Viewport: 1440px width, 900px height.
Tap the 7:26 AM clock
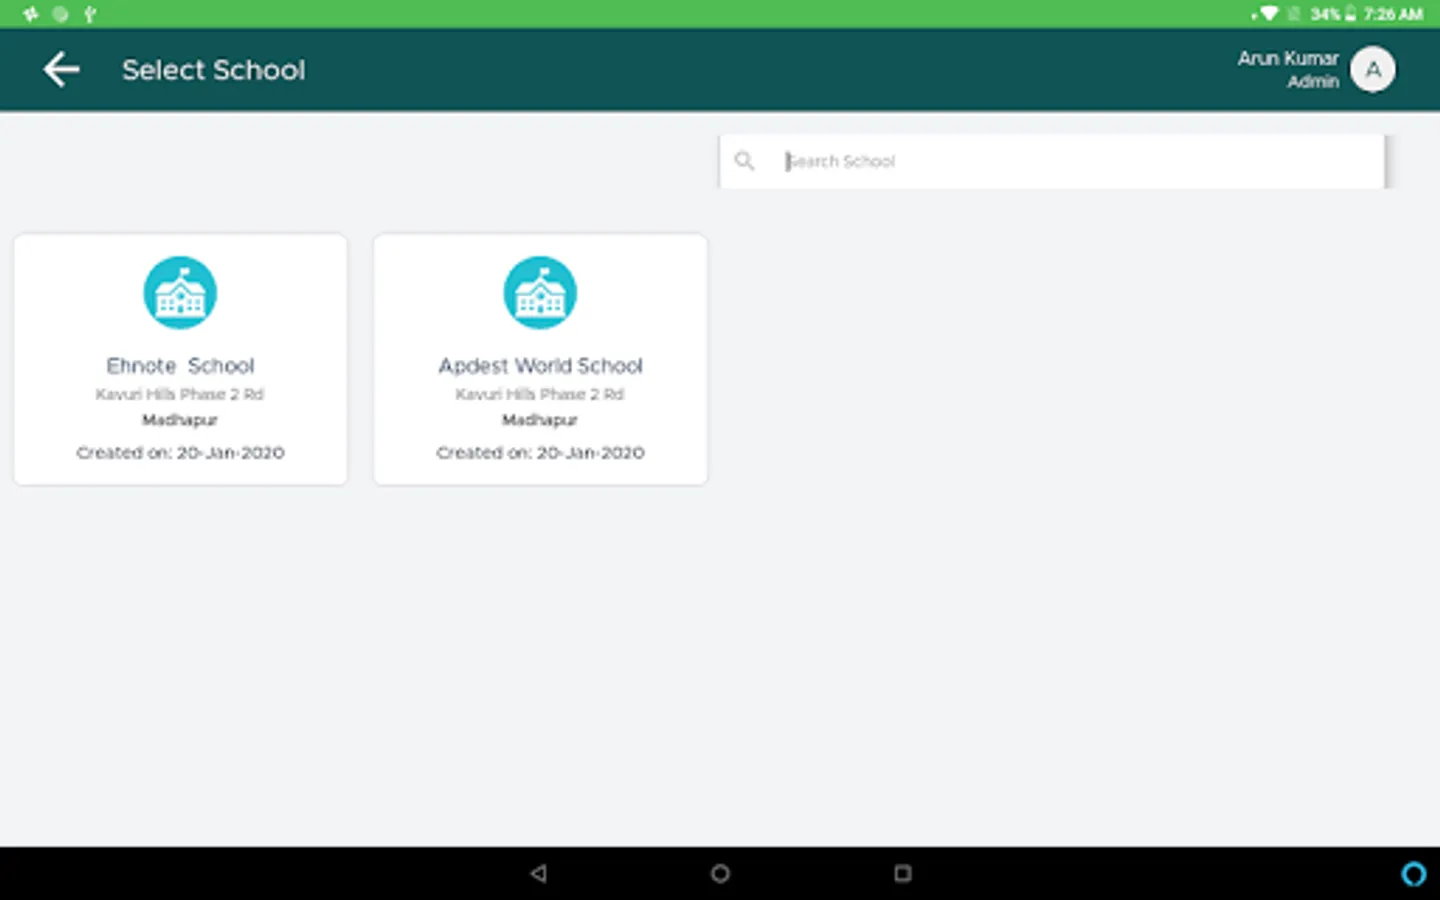(1393, 14)
